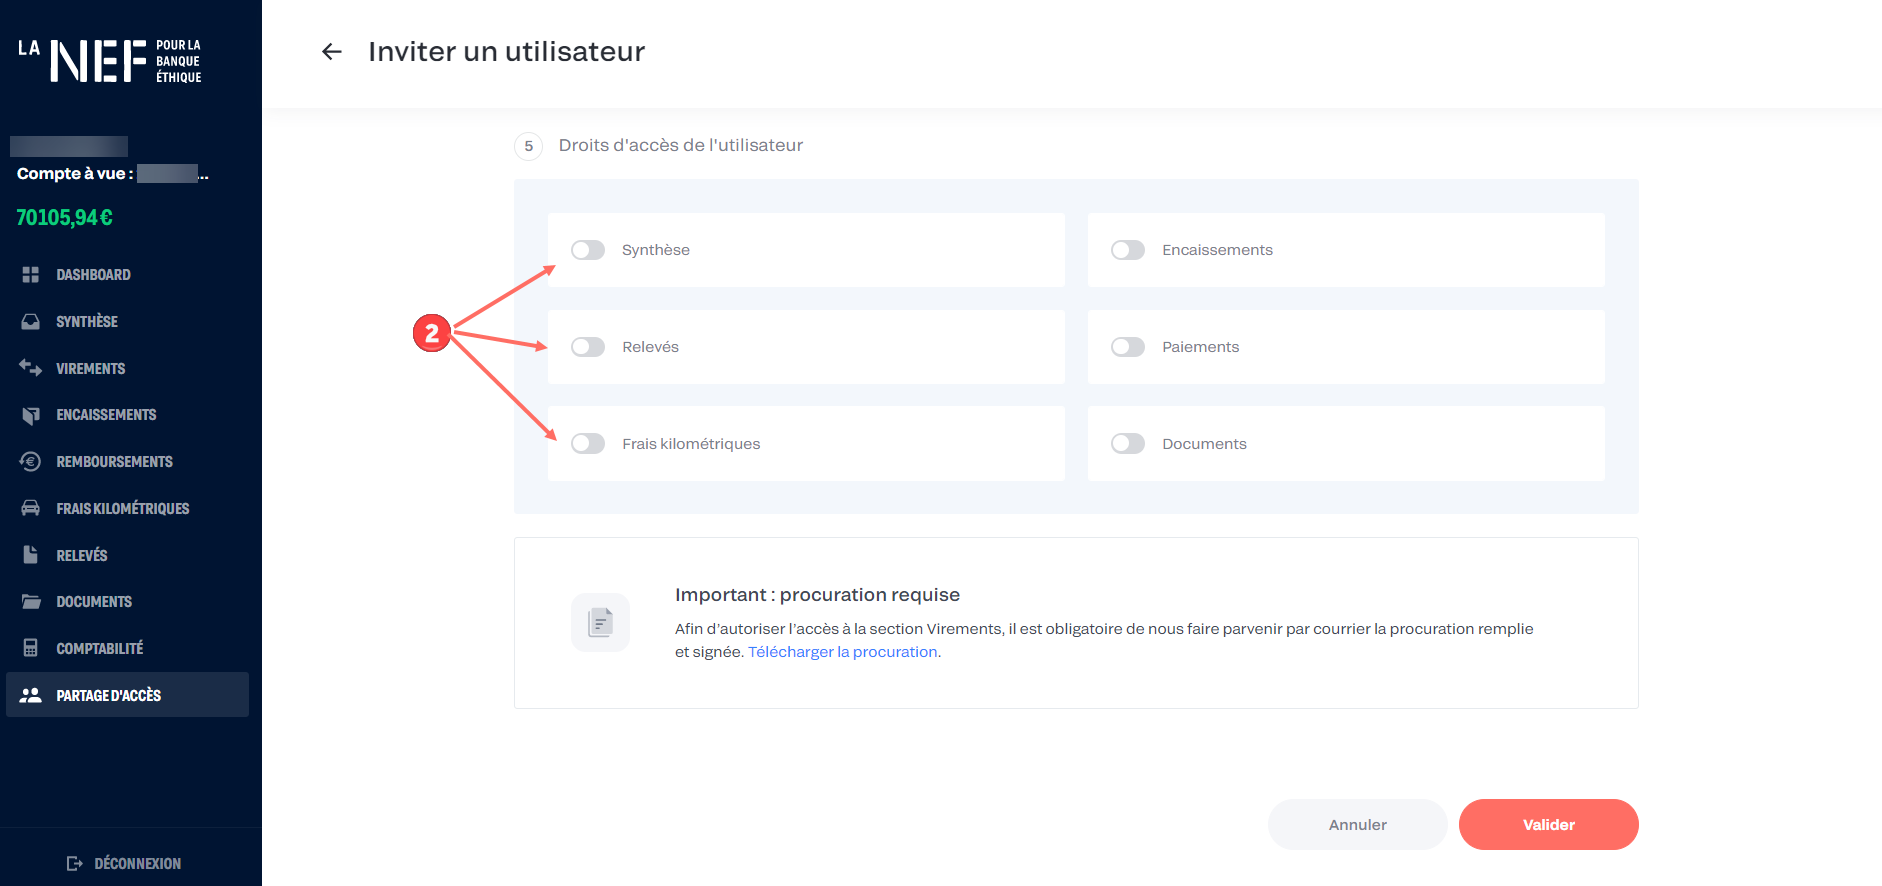Open the Télécharger la procuration link
1882x886 pixels.
point(843,652)
